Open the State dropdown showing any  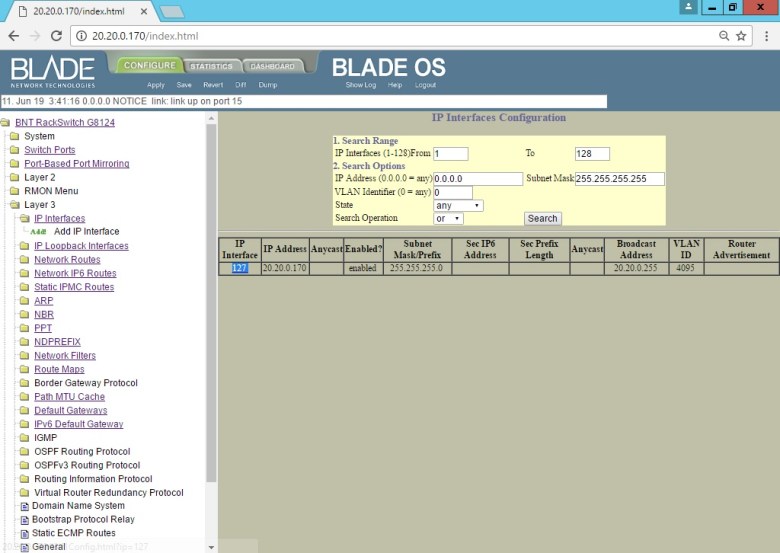458,205
